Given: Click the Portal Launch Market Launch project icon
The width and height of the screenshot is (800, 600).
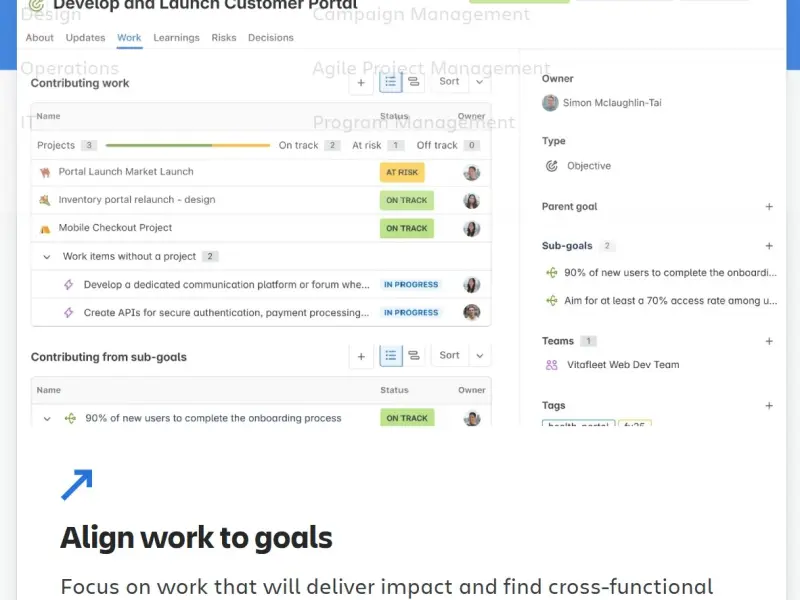Looking at the screenshot, I should click(45, 172).
